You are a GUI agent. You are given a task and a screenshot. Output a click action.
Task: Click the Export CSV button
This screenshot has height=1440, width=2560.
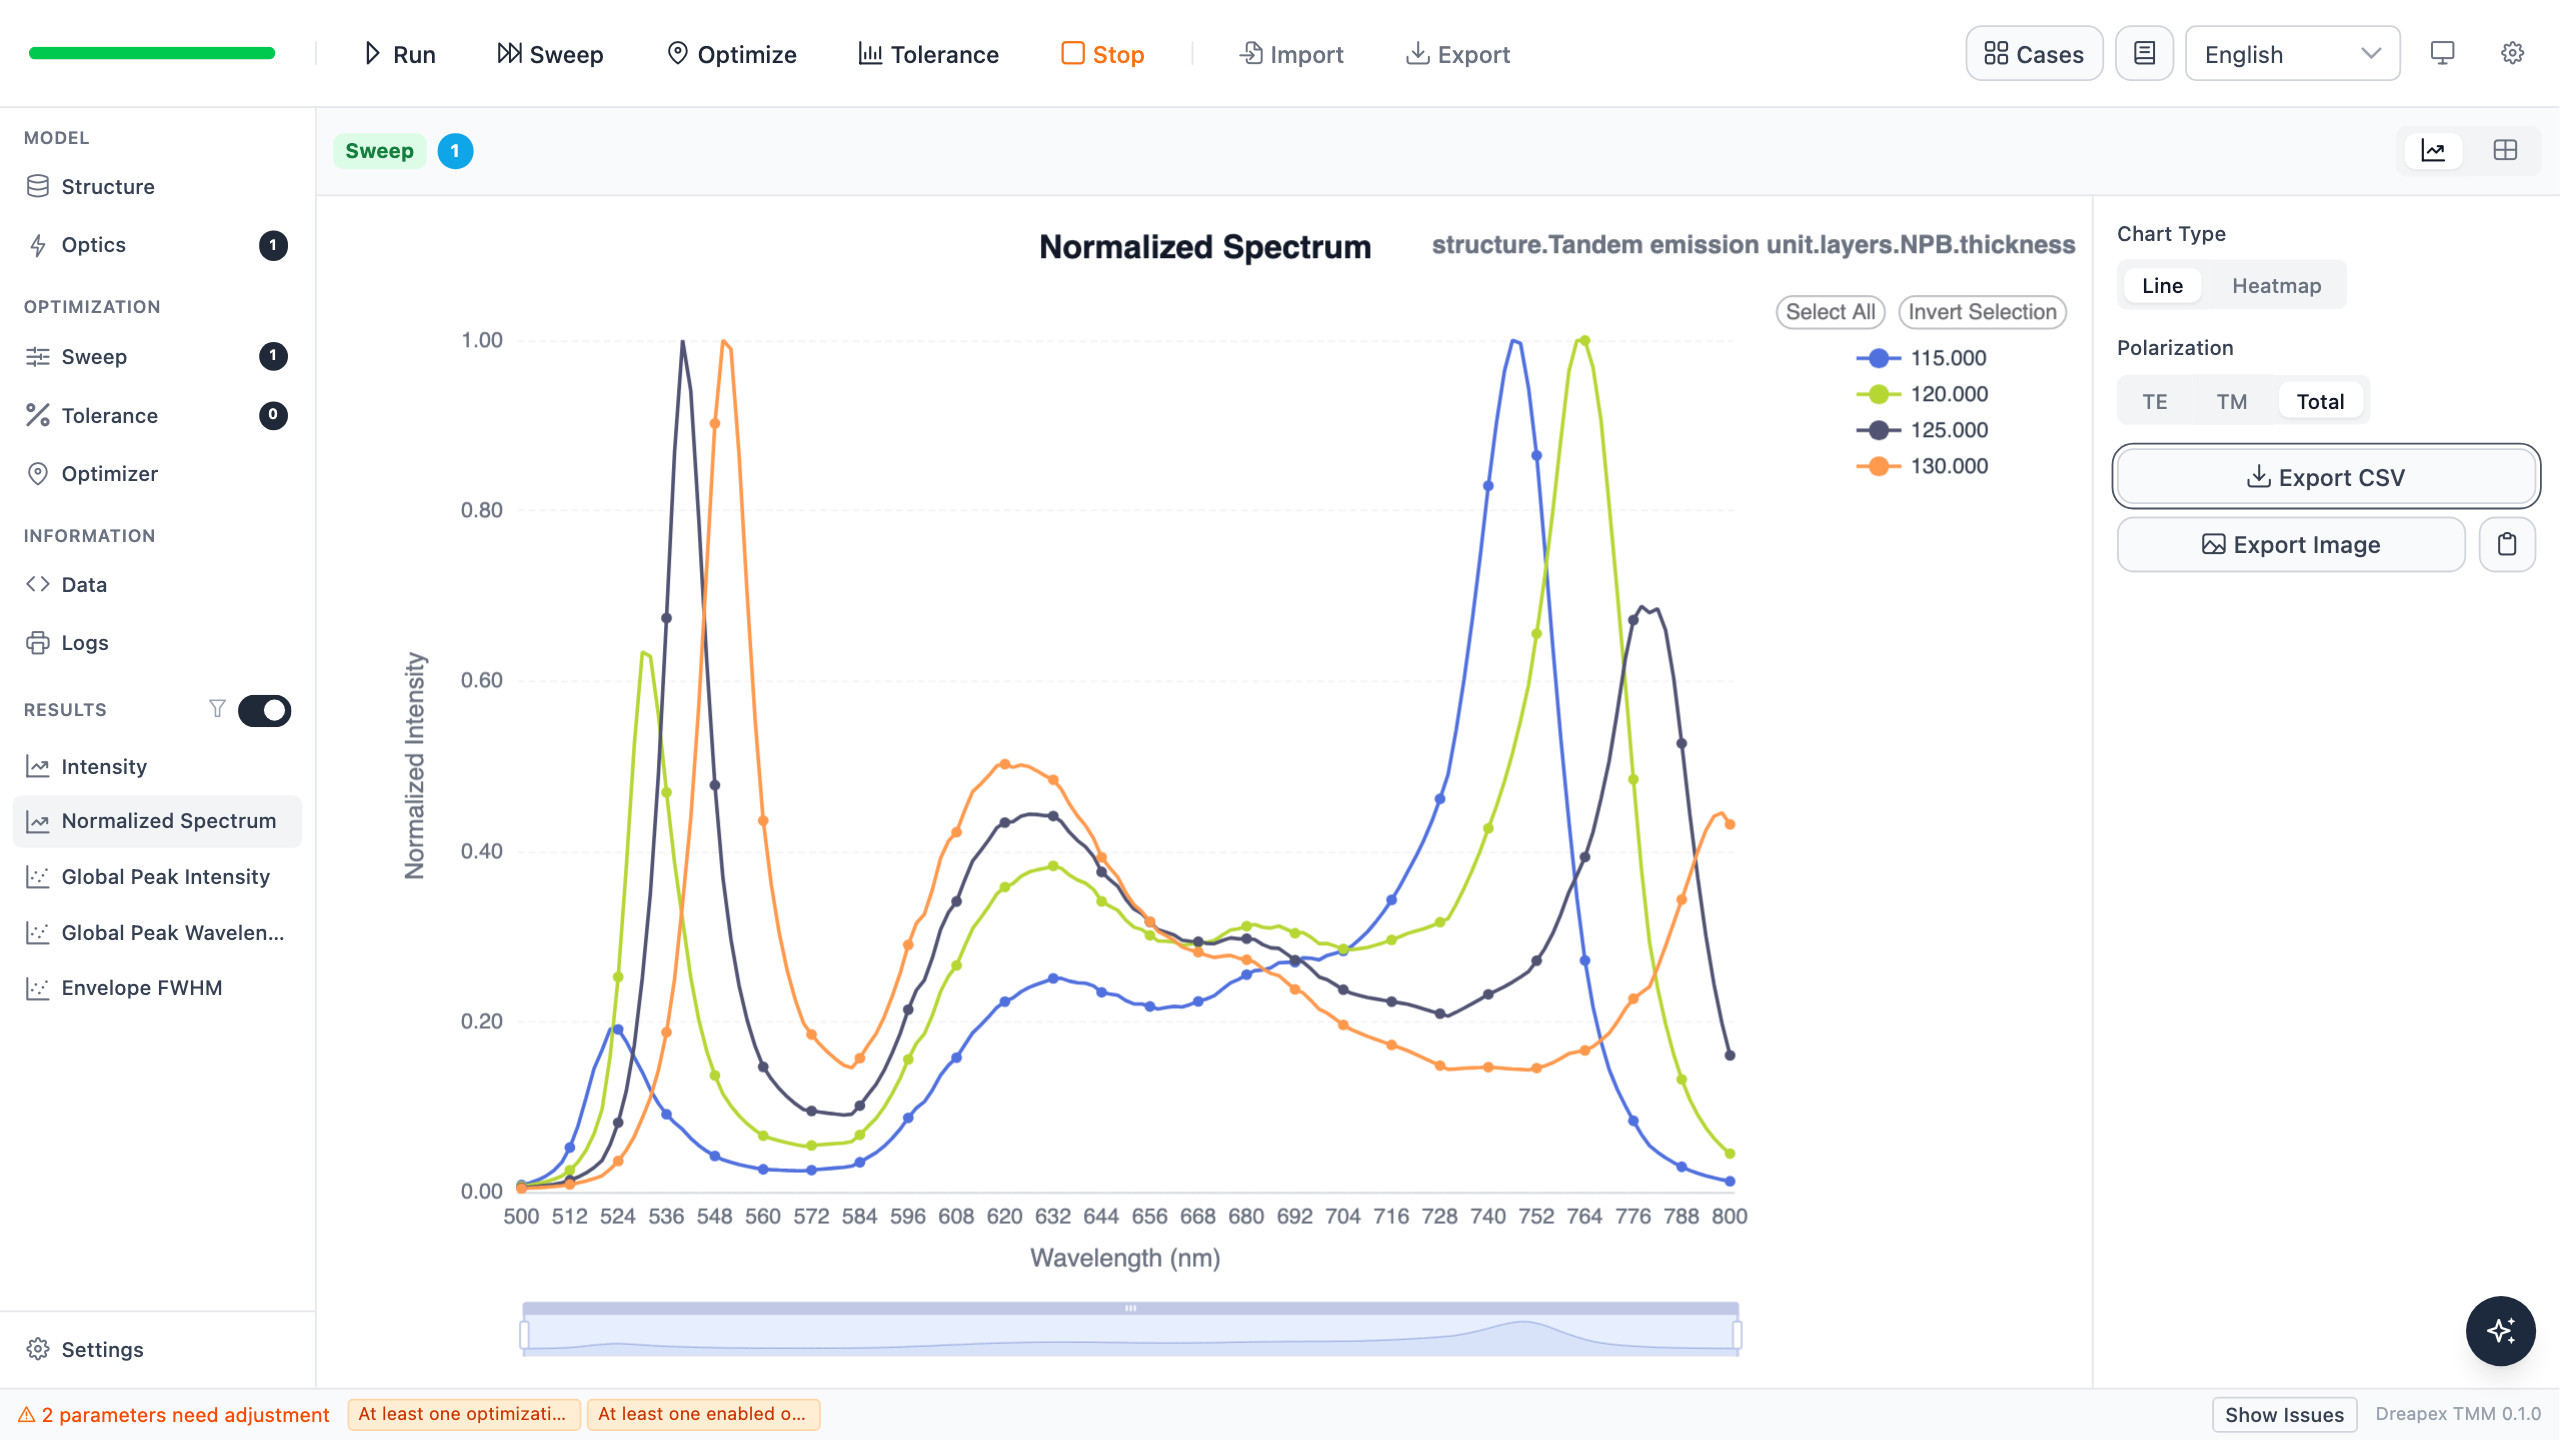[2326, 477]
